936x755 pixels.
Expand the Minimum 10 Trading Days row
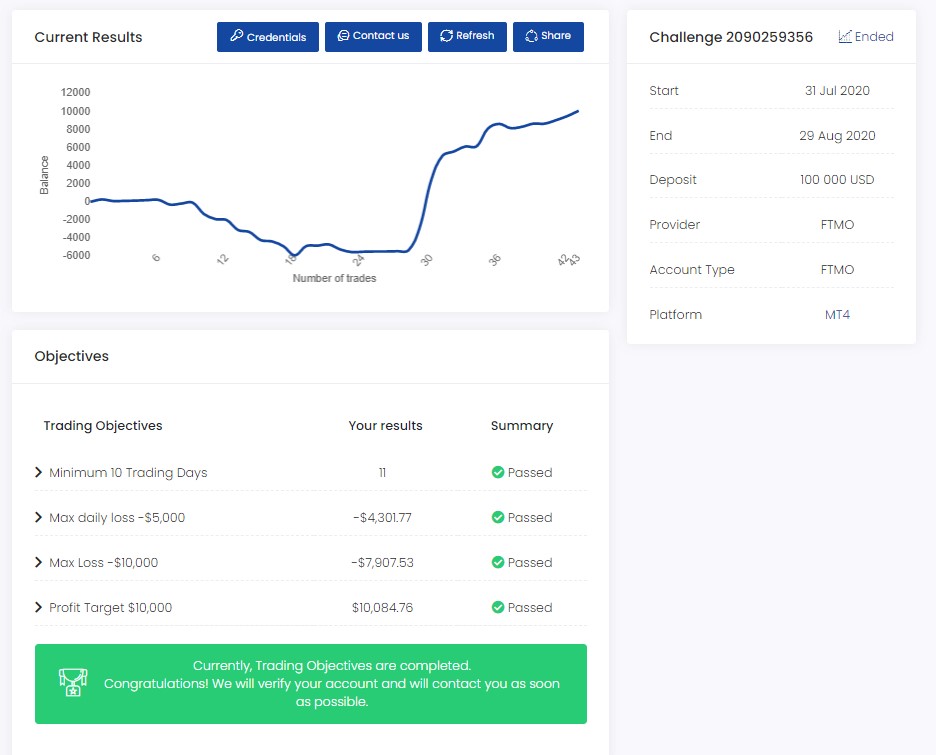39,472
